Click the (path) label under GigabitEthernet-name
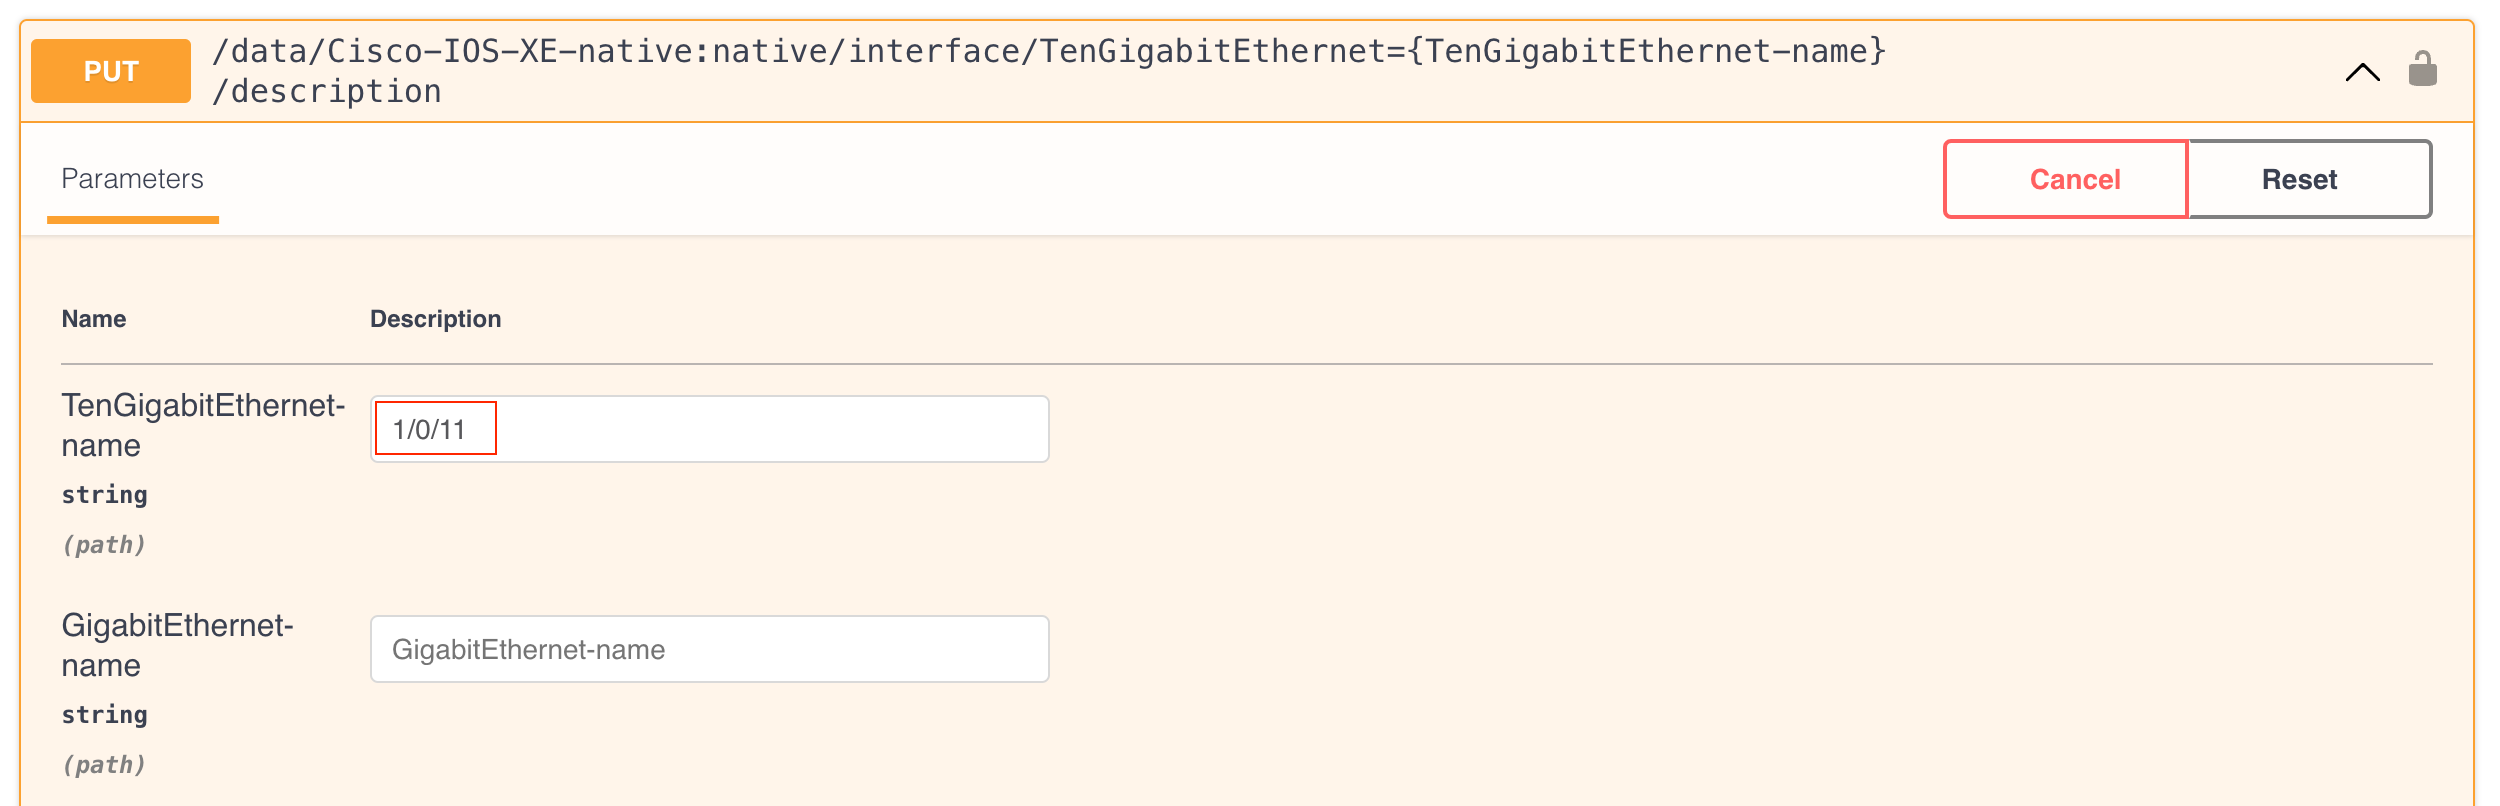Image resolution: width=2500 pixels, height=806 pixels. tap(104, 765)
